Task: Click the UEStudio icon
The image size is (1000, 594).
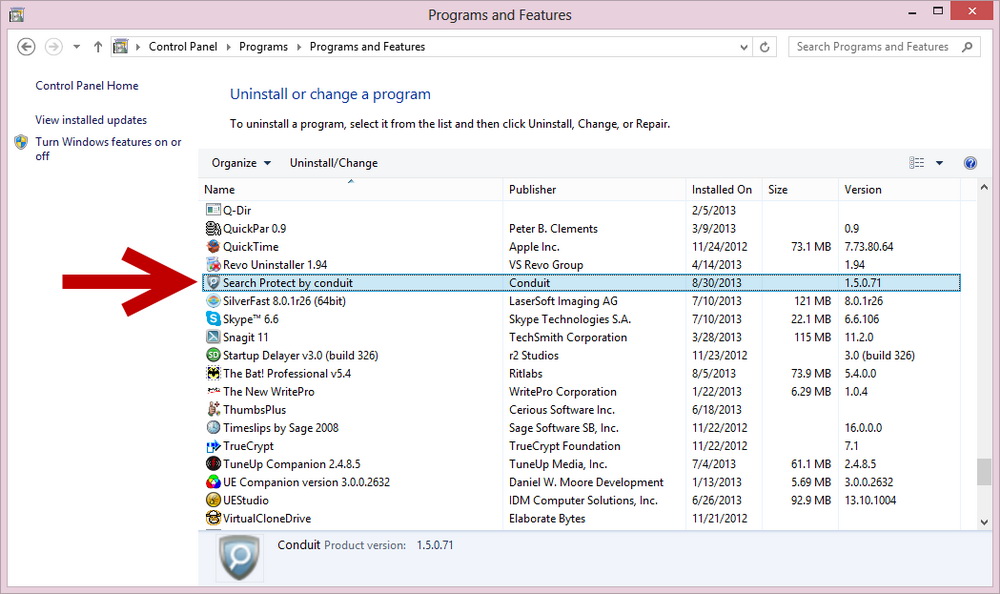Action: 213,500
